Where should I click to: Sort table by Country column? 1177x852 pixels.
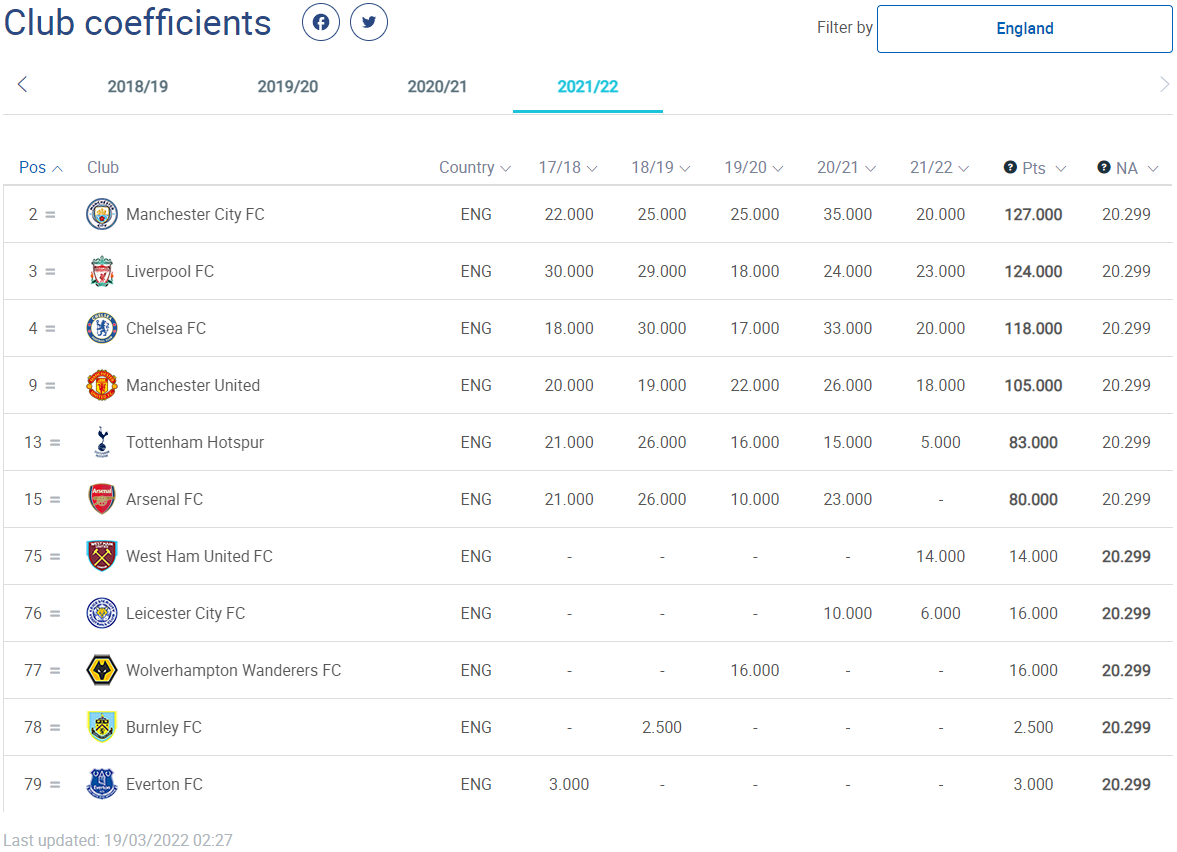pos(475,167)
